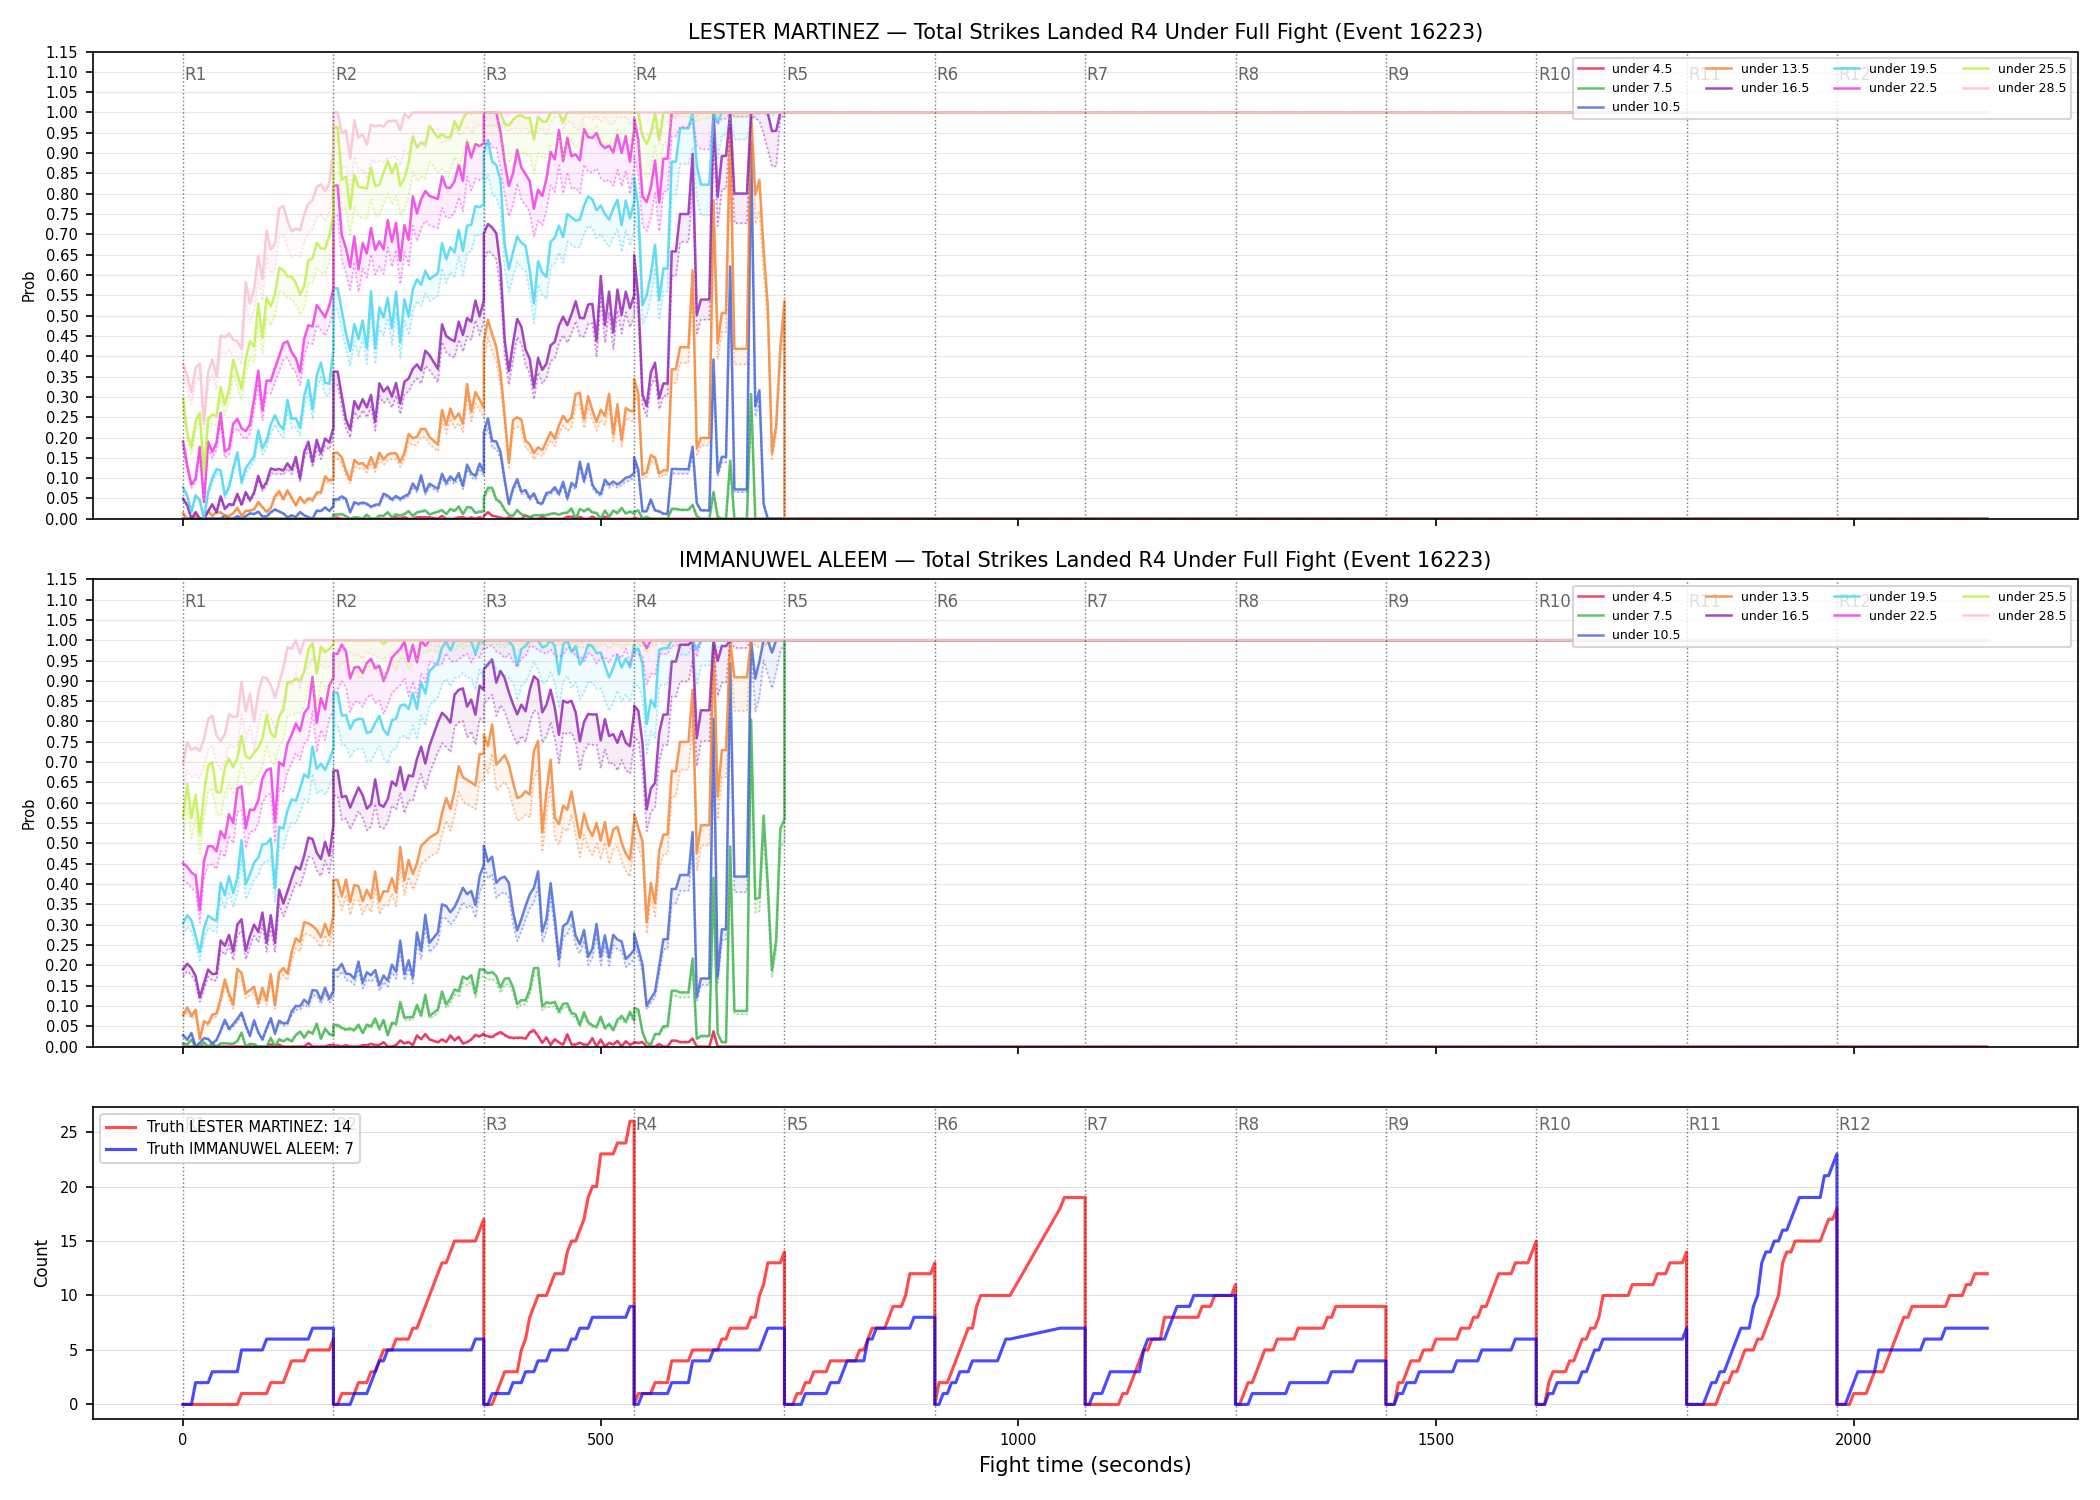Screen dimensions: 2100x1500
Task: Click R10 round marker in Aleem chart
Action: click(1554, 601)
